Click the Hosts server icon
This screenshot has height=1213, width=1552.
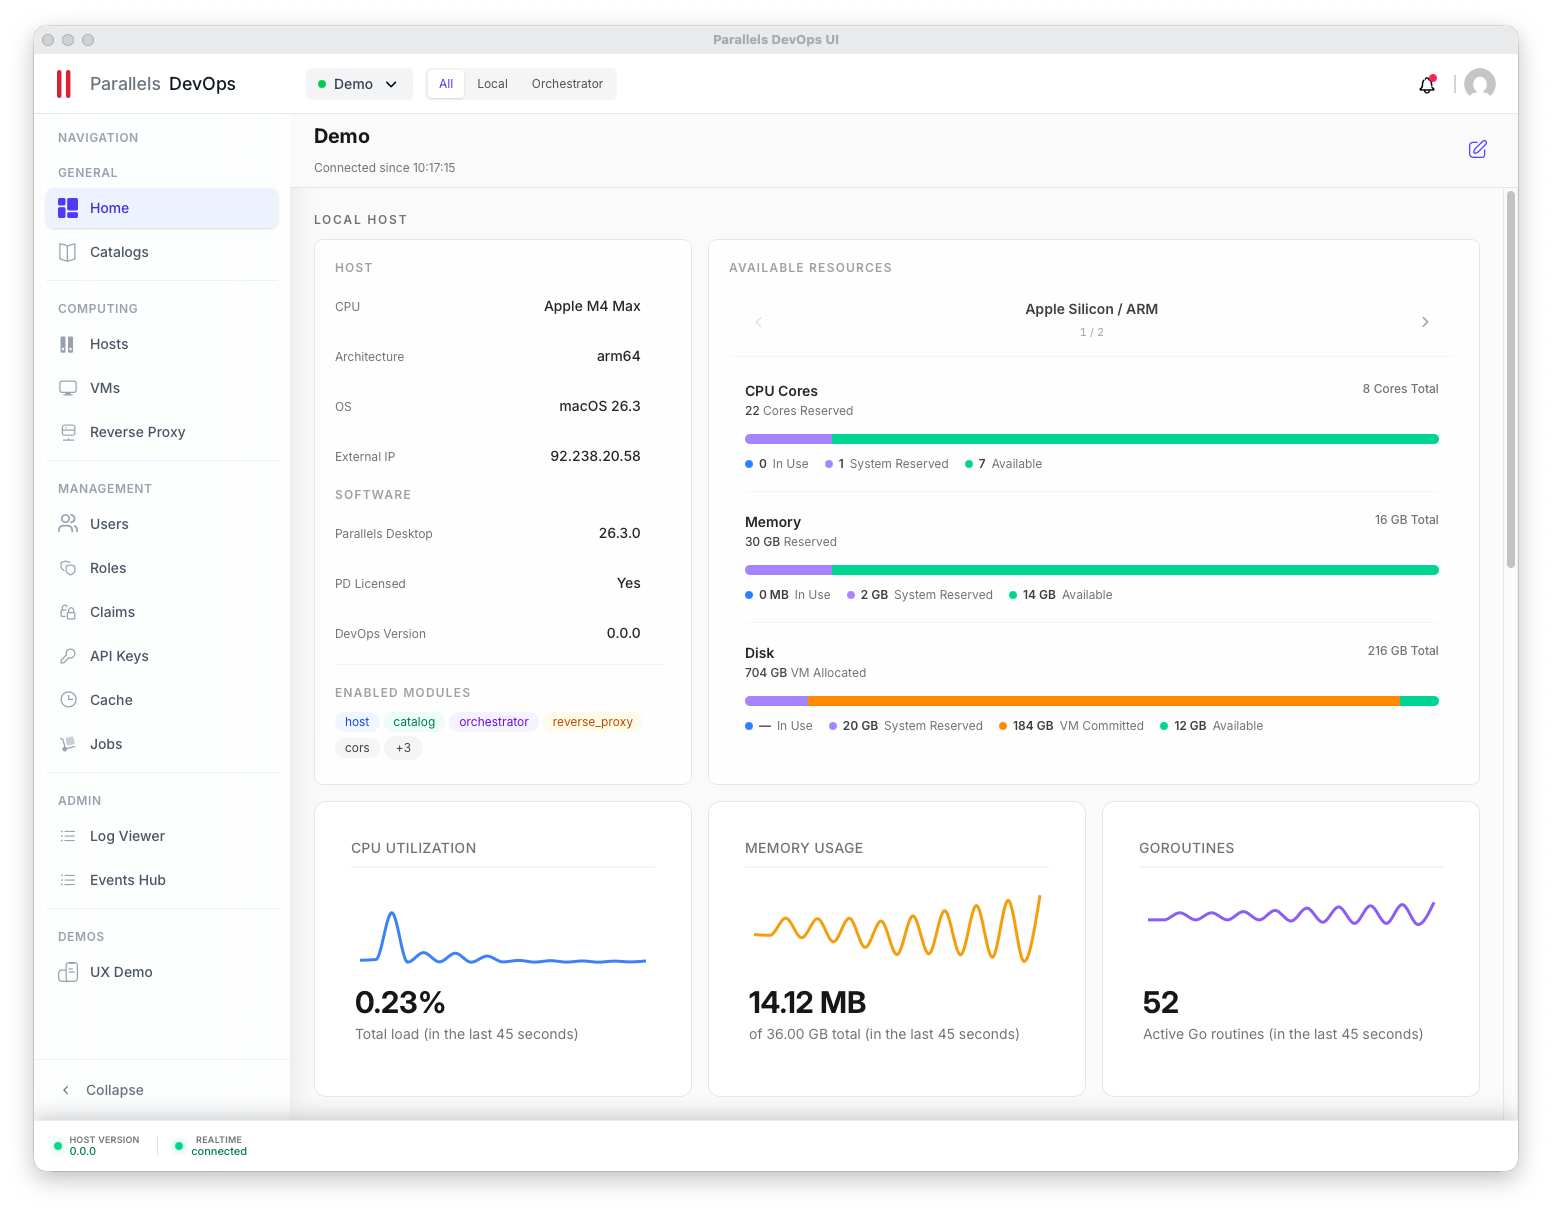tap(67, 344)
